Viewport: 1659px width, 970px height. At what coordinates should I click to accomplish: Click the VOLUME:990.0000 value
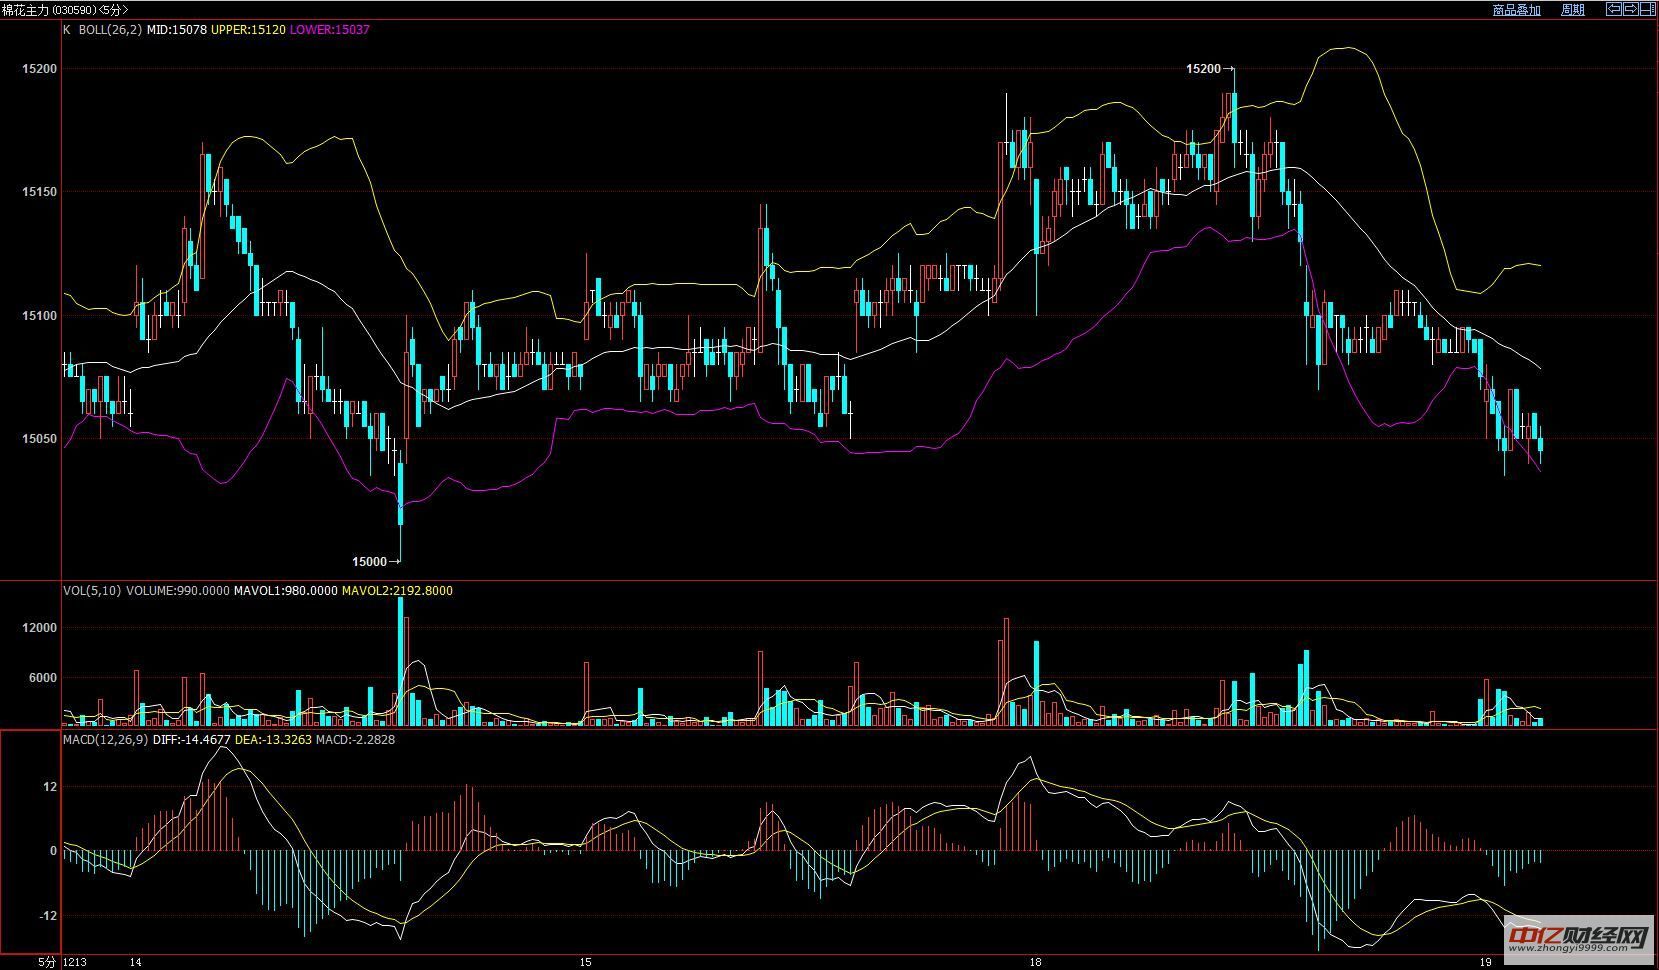click(177, 591)
